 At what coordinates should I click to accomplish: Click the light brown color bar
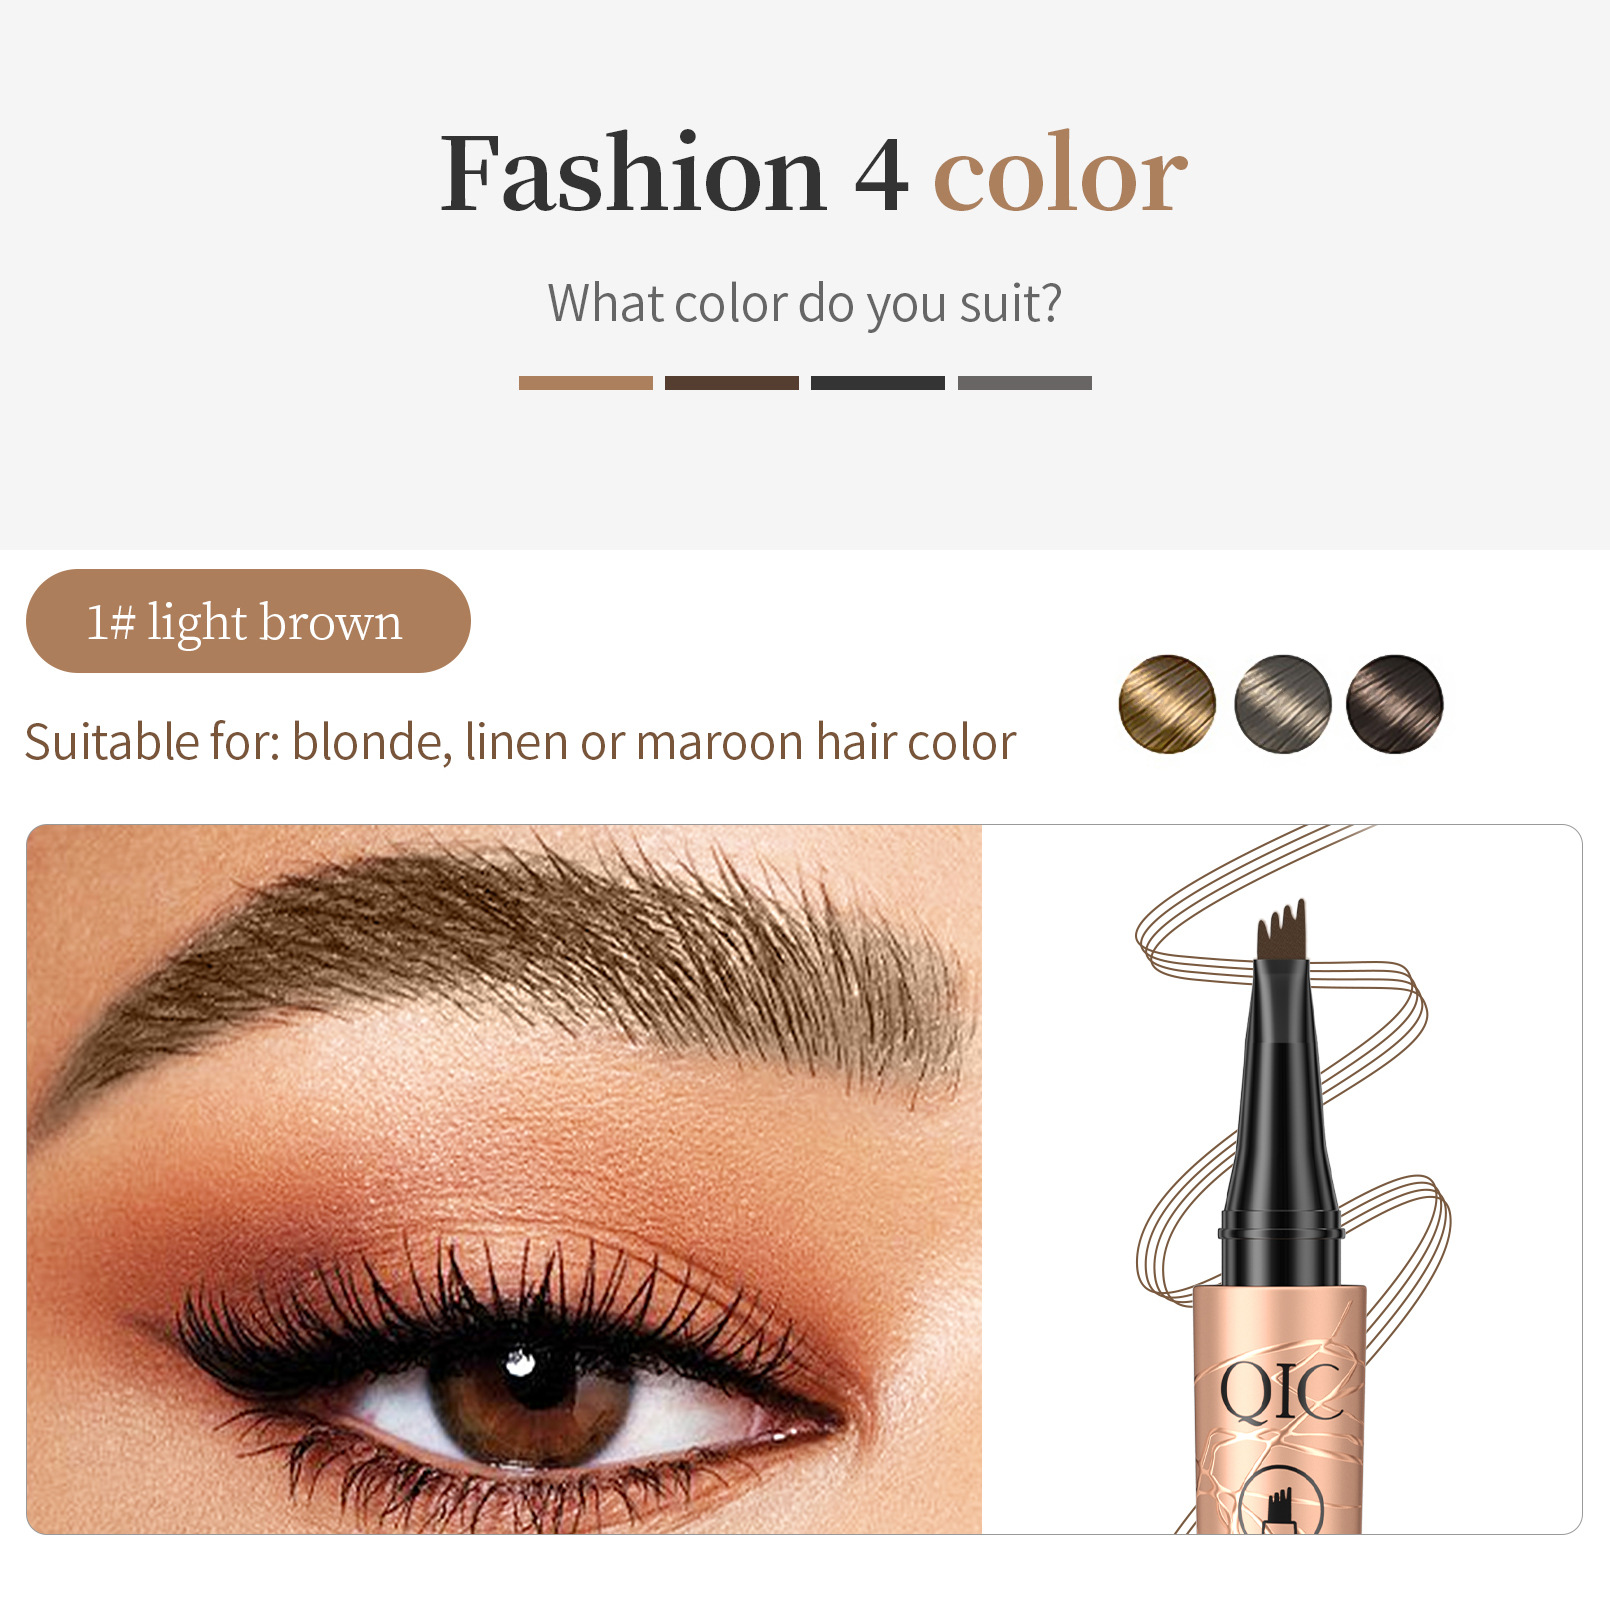585,383
